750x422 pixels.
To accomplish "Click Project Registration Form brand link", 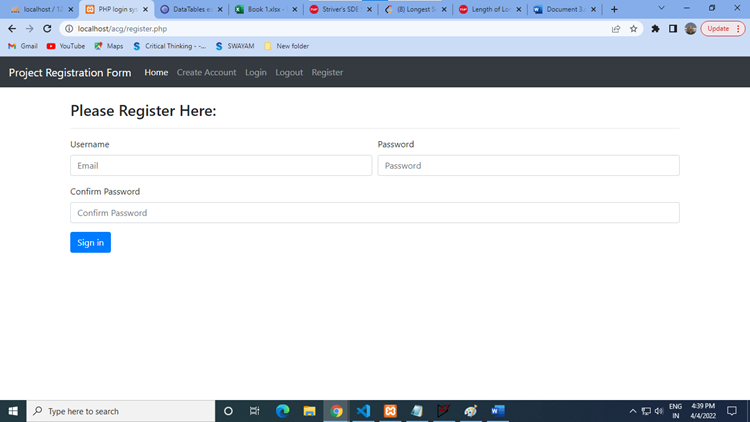I will pyautogui.click(x=70, y=72).
